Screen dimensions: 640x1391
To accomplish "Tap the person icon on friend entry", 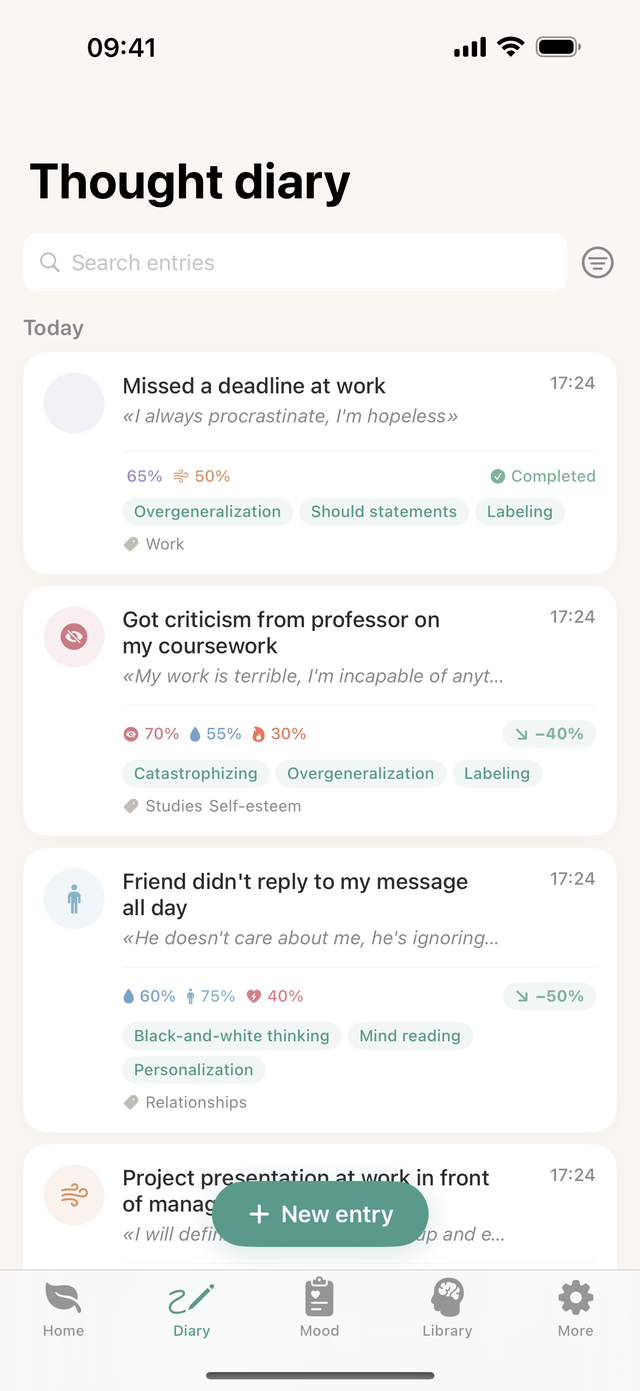I will [74, 898].
